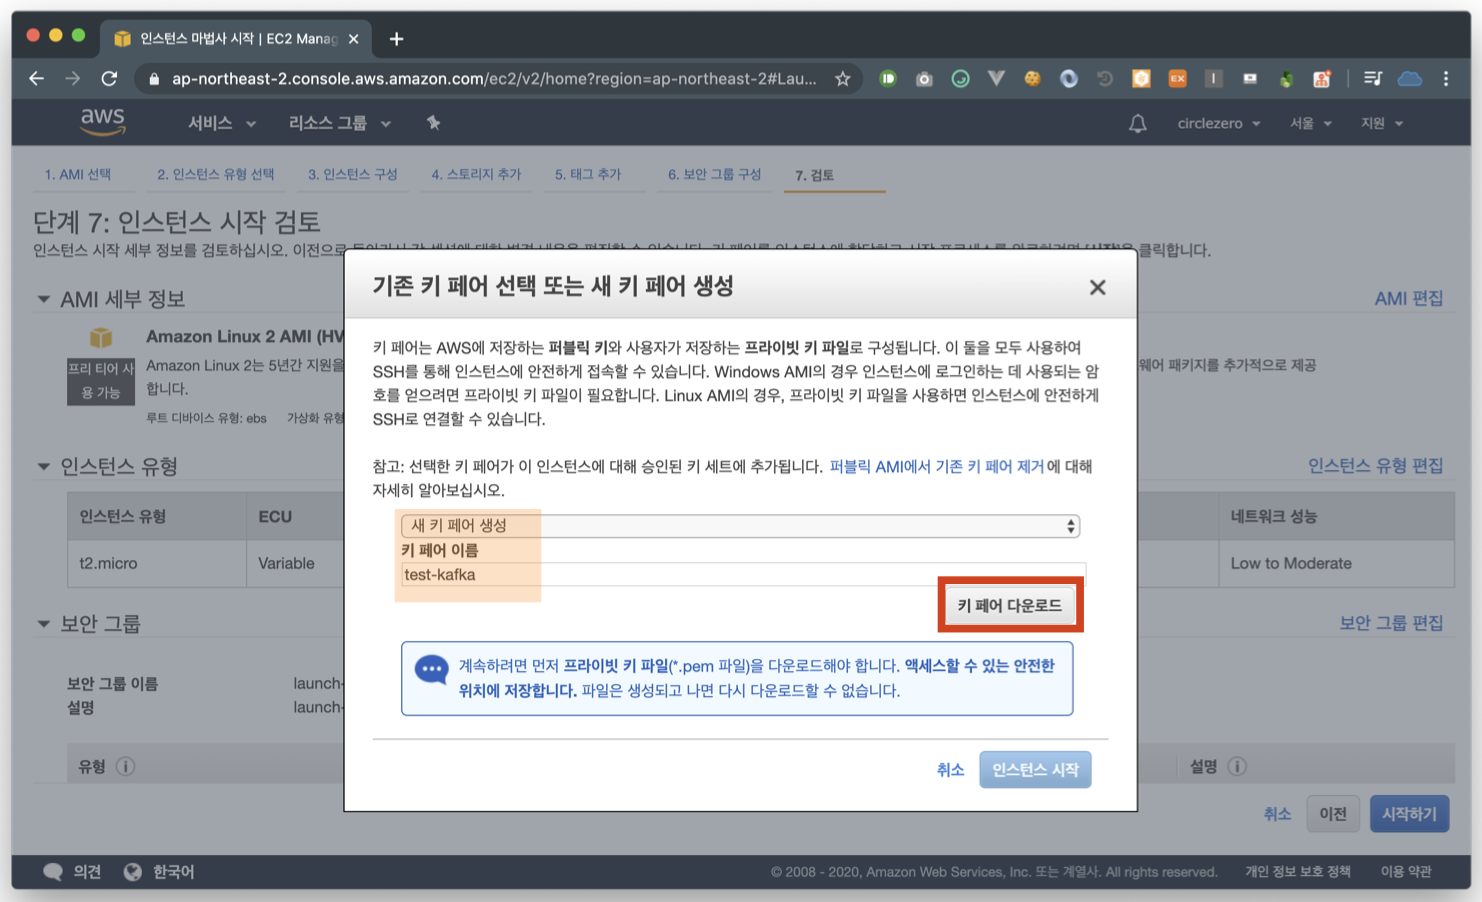
Task: Open 개인 정보 보호 정책 link
Action: point(1297,872)
